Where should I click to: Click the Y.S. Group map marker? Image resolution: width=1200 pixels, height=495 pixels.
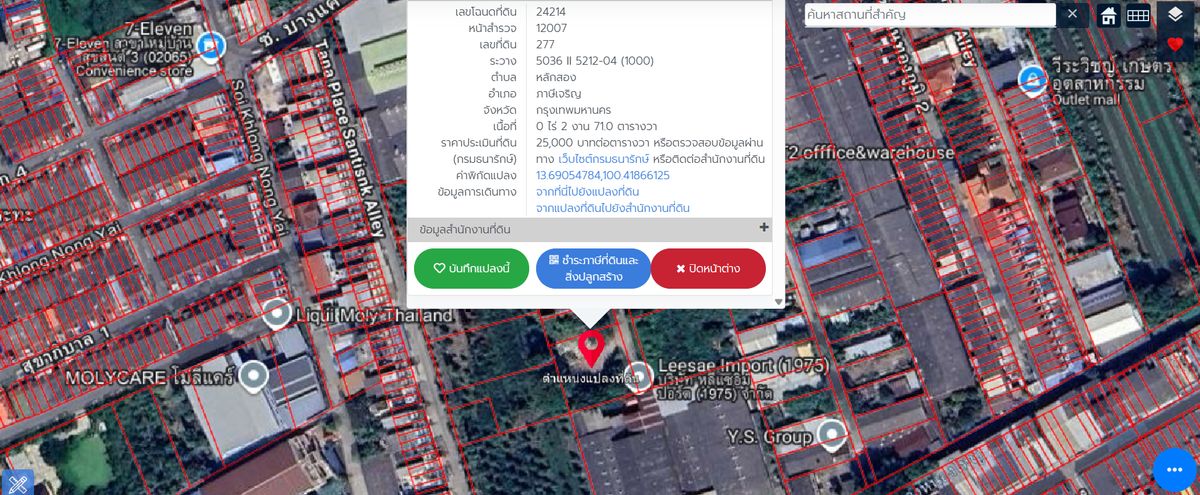pyautogui.click(x=831, y=435)
